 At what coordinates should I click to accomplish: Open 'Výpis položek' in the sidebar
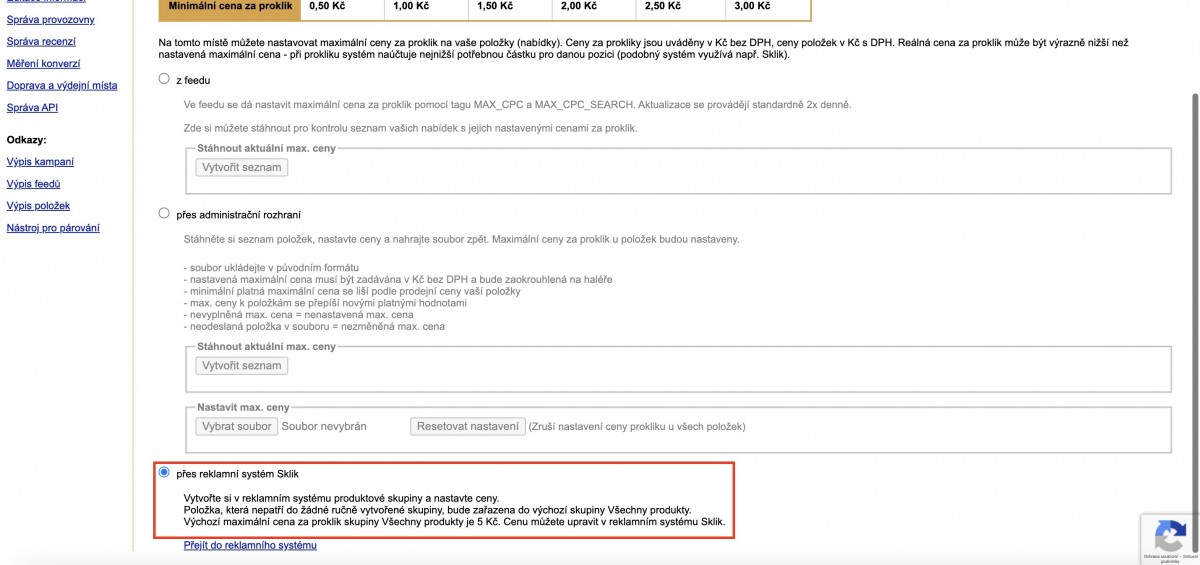click(38, 205)
